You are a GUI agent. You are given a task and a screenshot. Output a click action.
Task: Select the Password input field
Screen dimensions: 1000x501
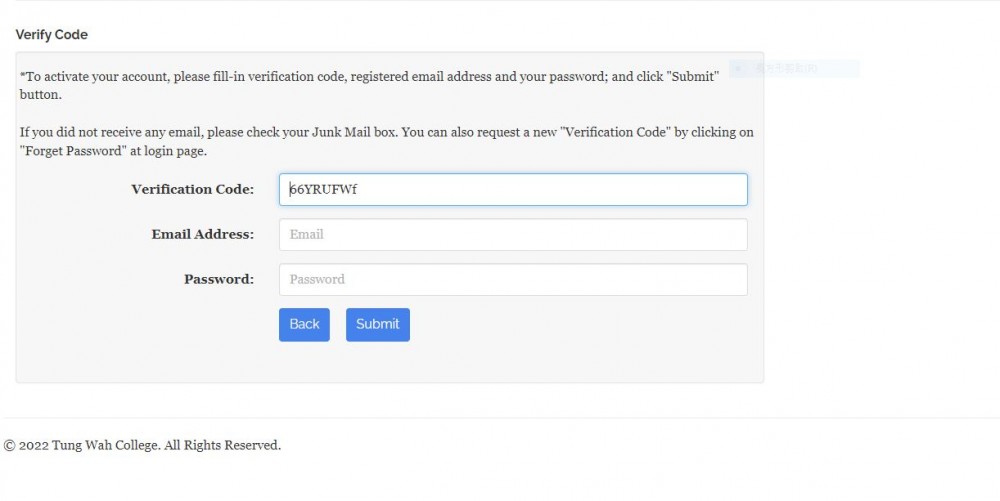click(x=513, y=279)
